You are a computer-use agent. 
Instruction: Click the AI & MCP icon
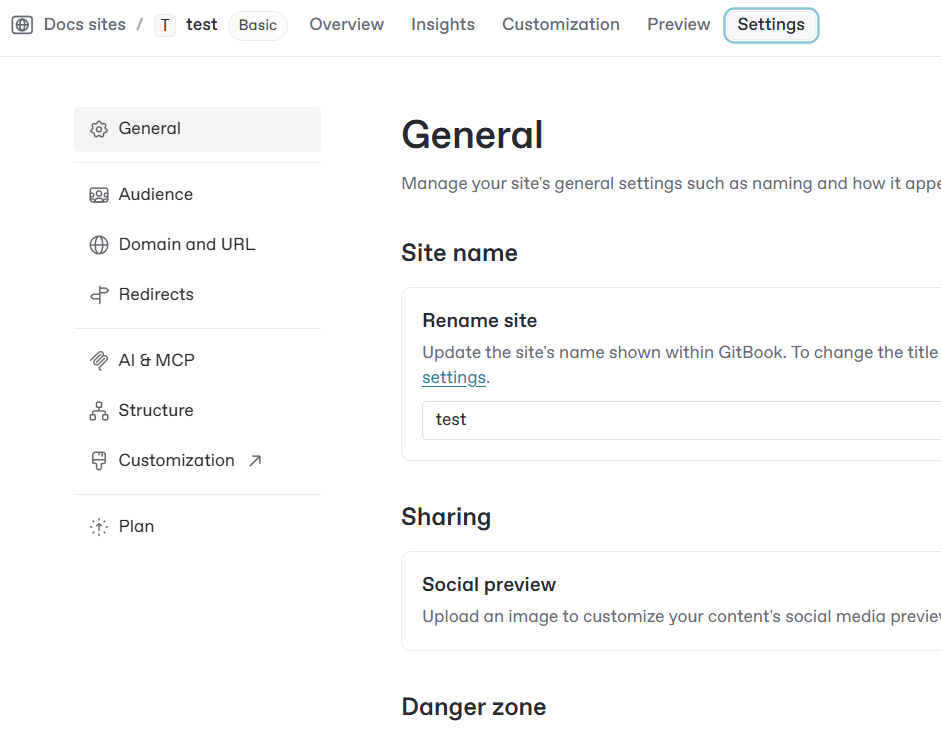click(98, 361)
